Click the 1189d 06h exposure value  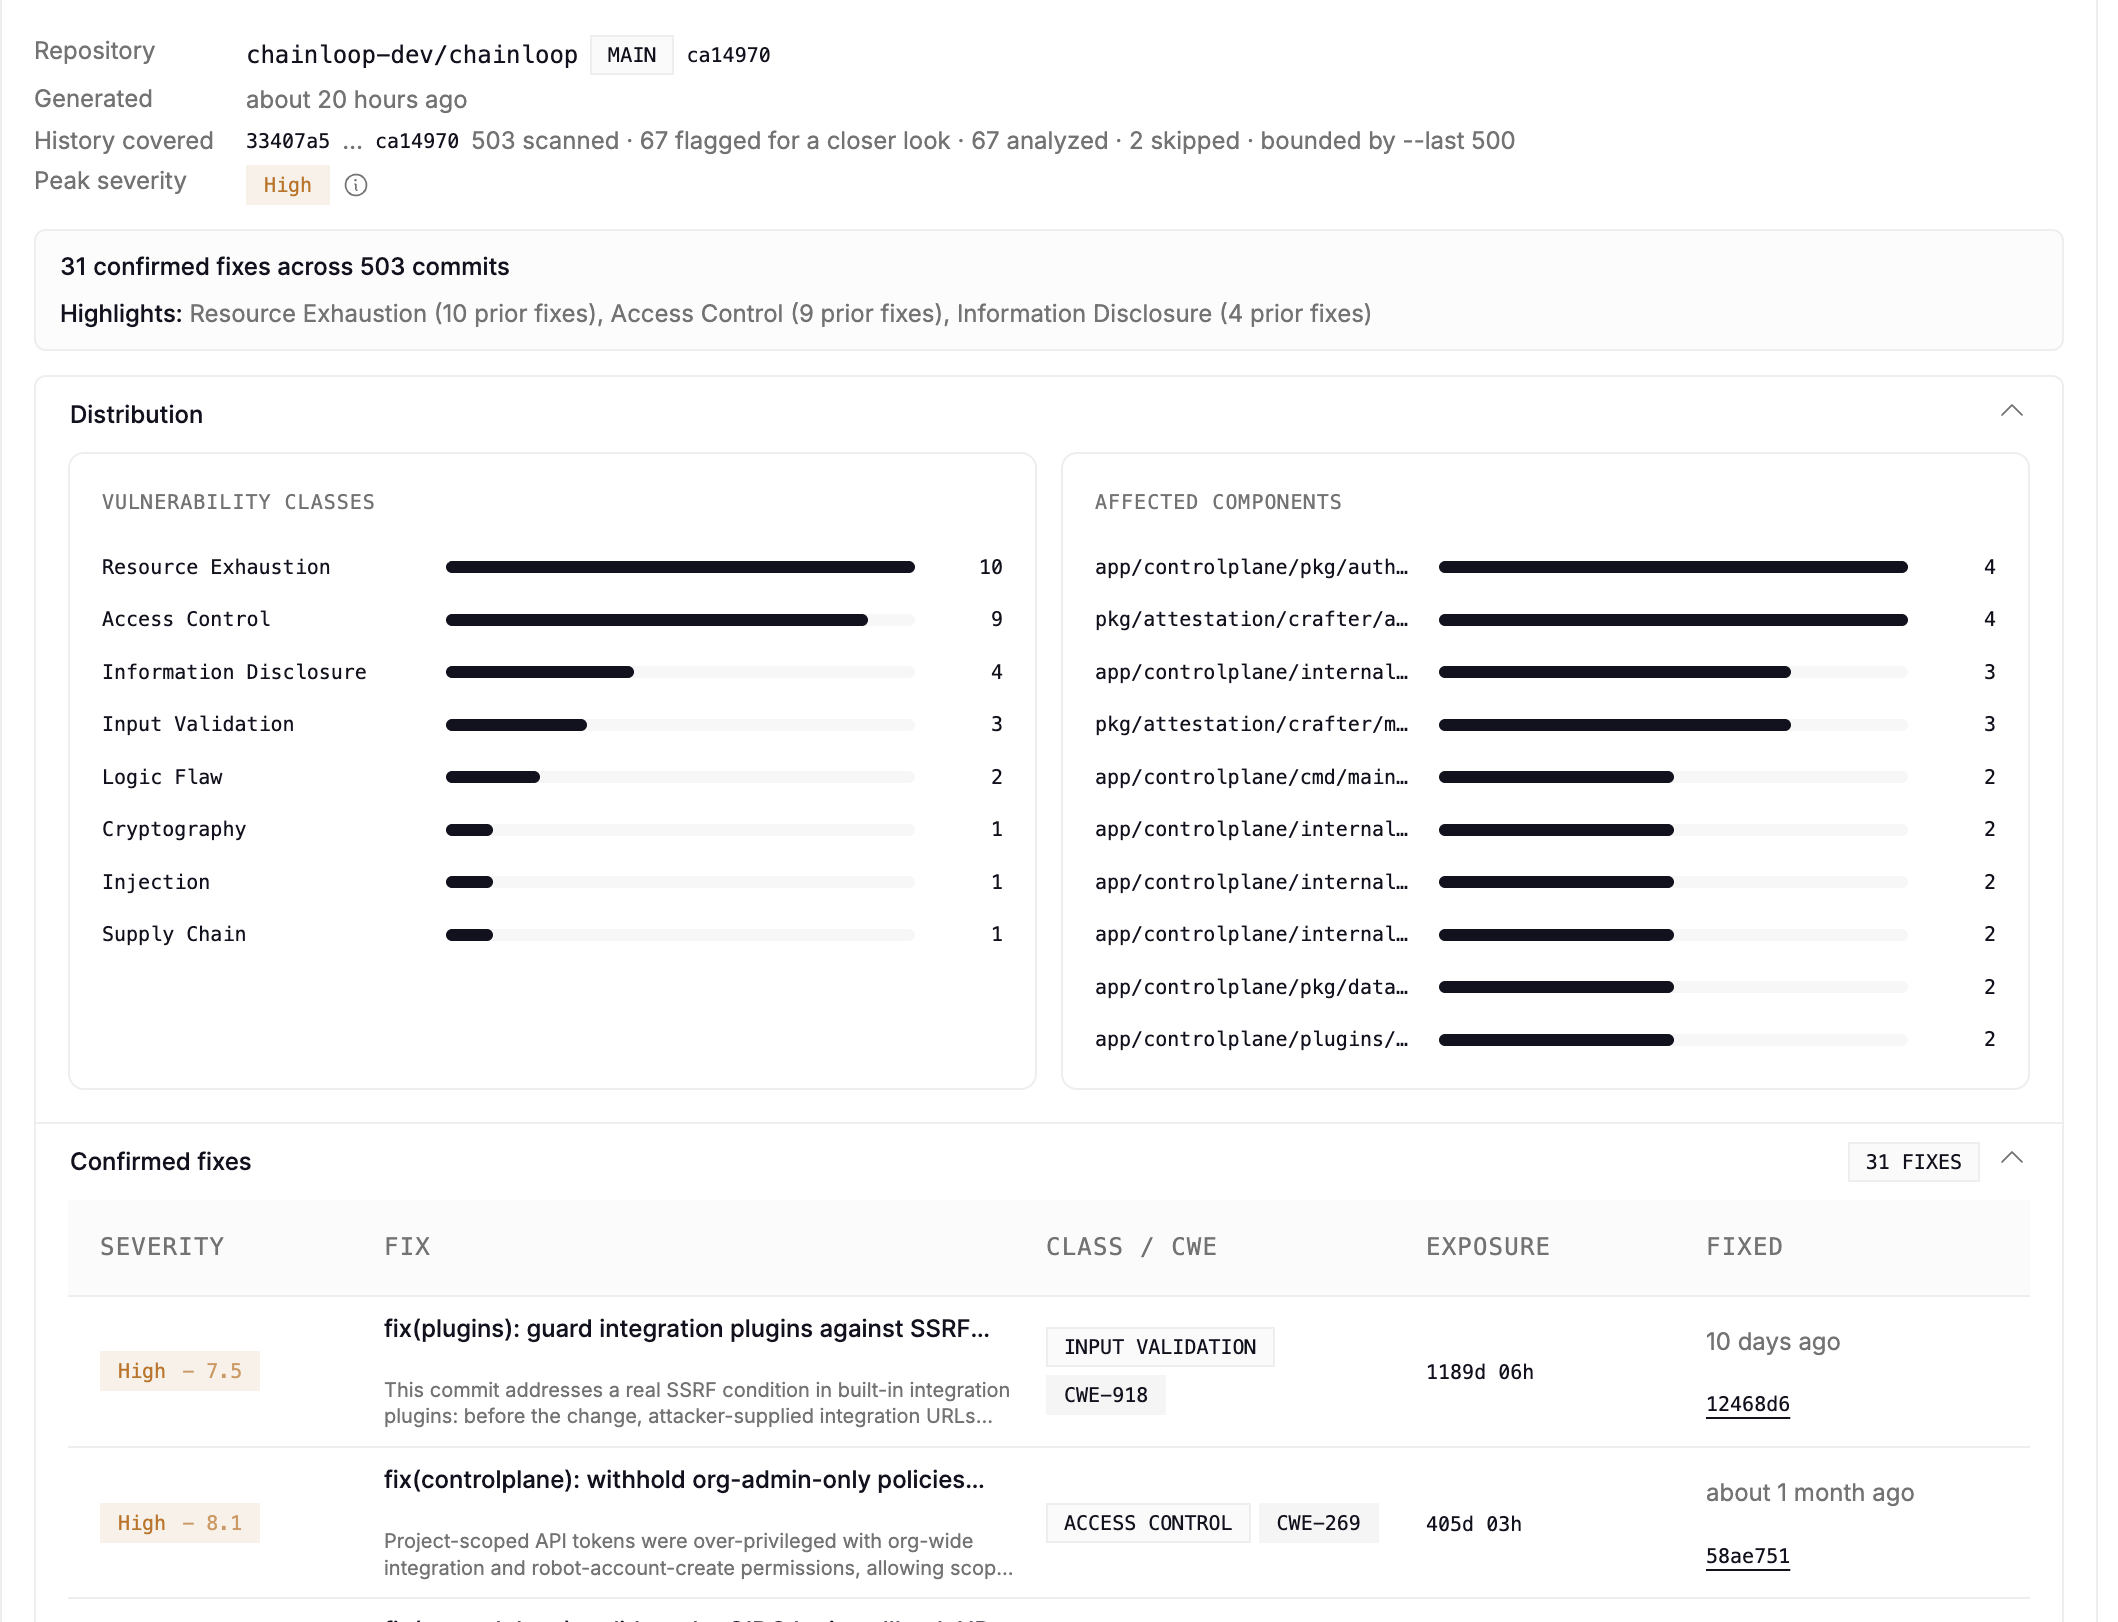[1480, 1372]
